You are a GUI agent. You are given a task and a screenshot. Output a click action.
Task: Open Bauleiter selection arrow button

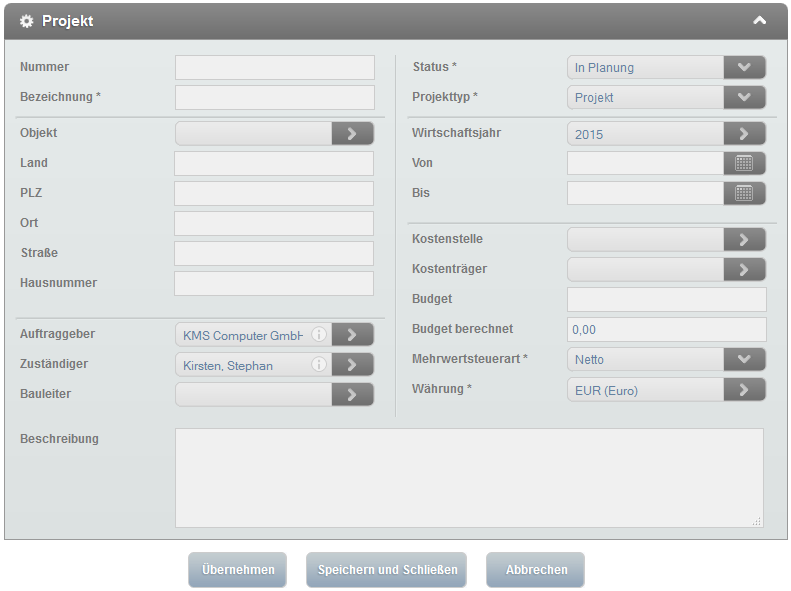click(x=352, y=395)
